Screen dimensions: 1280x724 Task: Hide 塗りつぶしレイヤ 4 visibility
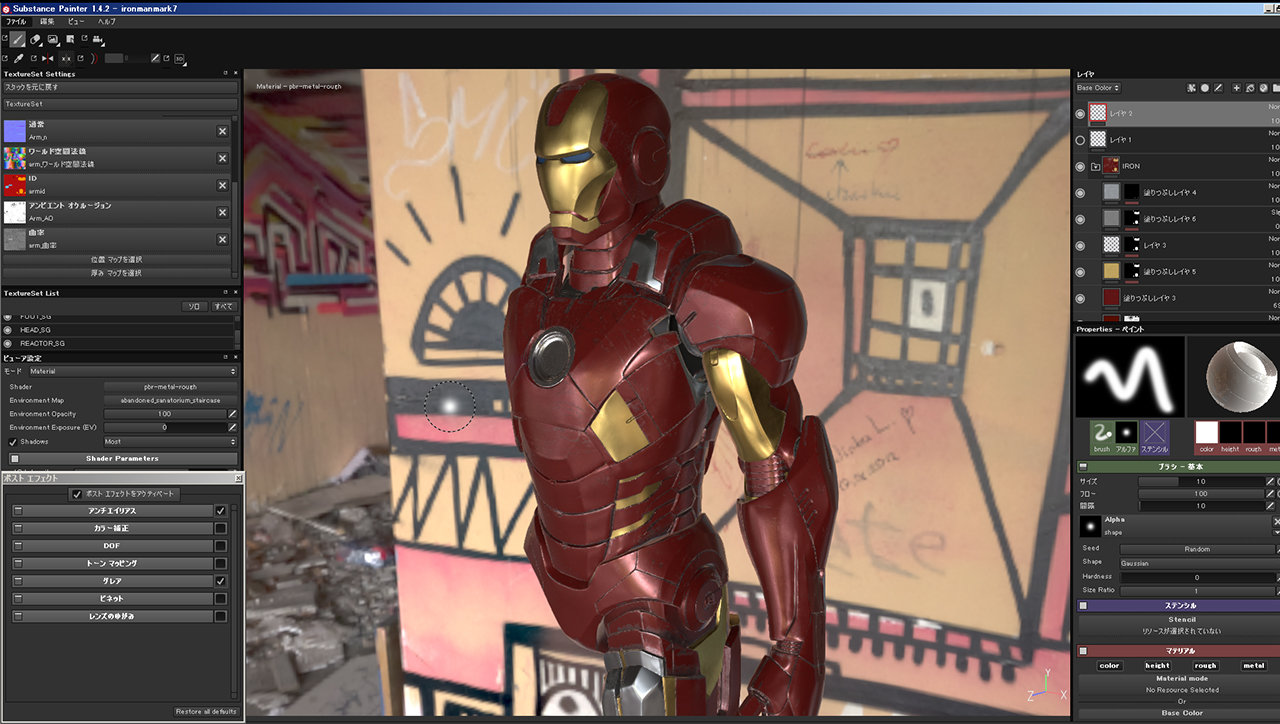point(1080,192)
